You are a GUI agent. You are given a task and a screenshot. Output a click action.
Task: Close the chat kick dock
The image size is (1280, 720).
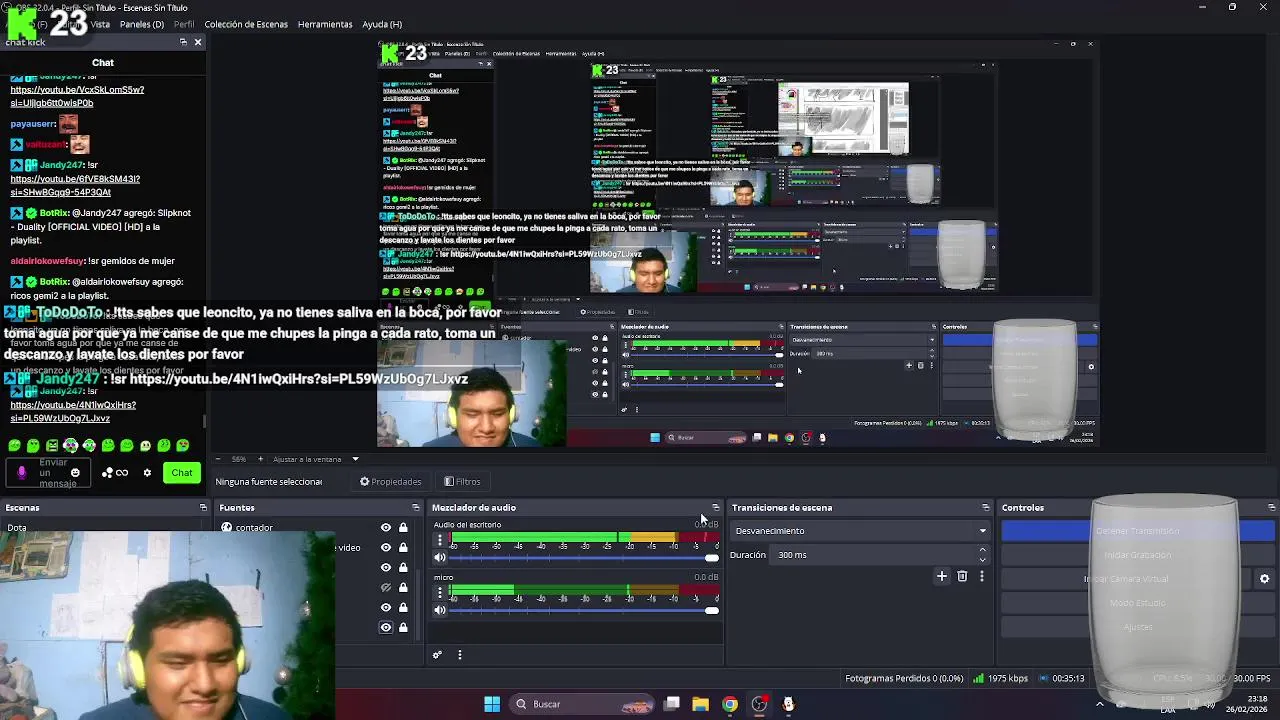[198, 42]
